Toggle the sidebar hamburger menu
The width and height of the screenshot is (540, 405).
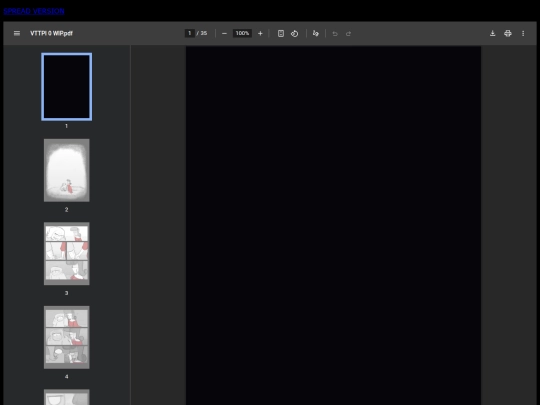17,33
